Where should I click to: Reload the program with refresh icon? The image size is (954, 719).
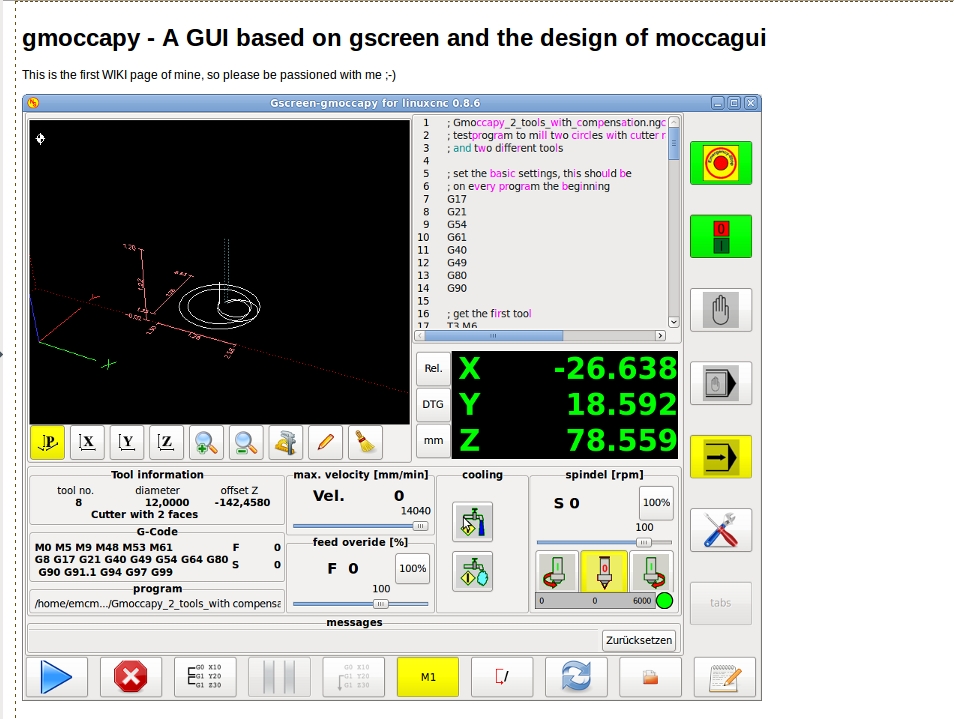pyautogui.click(x=576, y=677)
